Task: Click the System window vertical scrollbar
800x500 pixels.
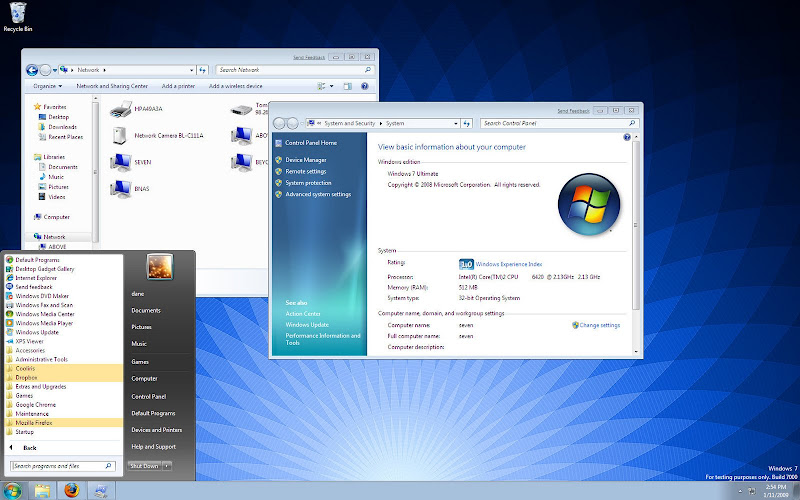Action: tap(636, 224)
